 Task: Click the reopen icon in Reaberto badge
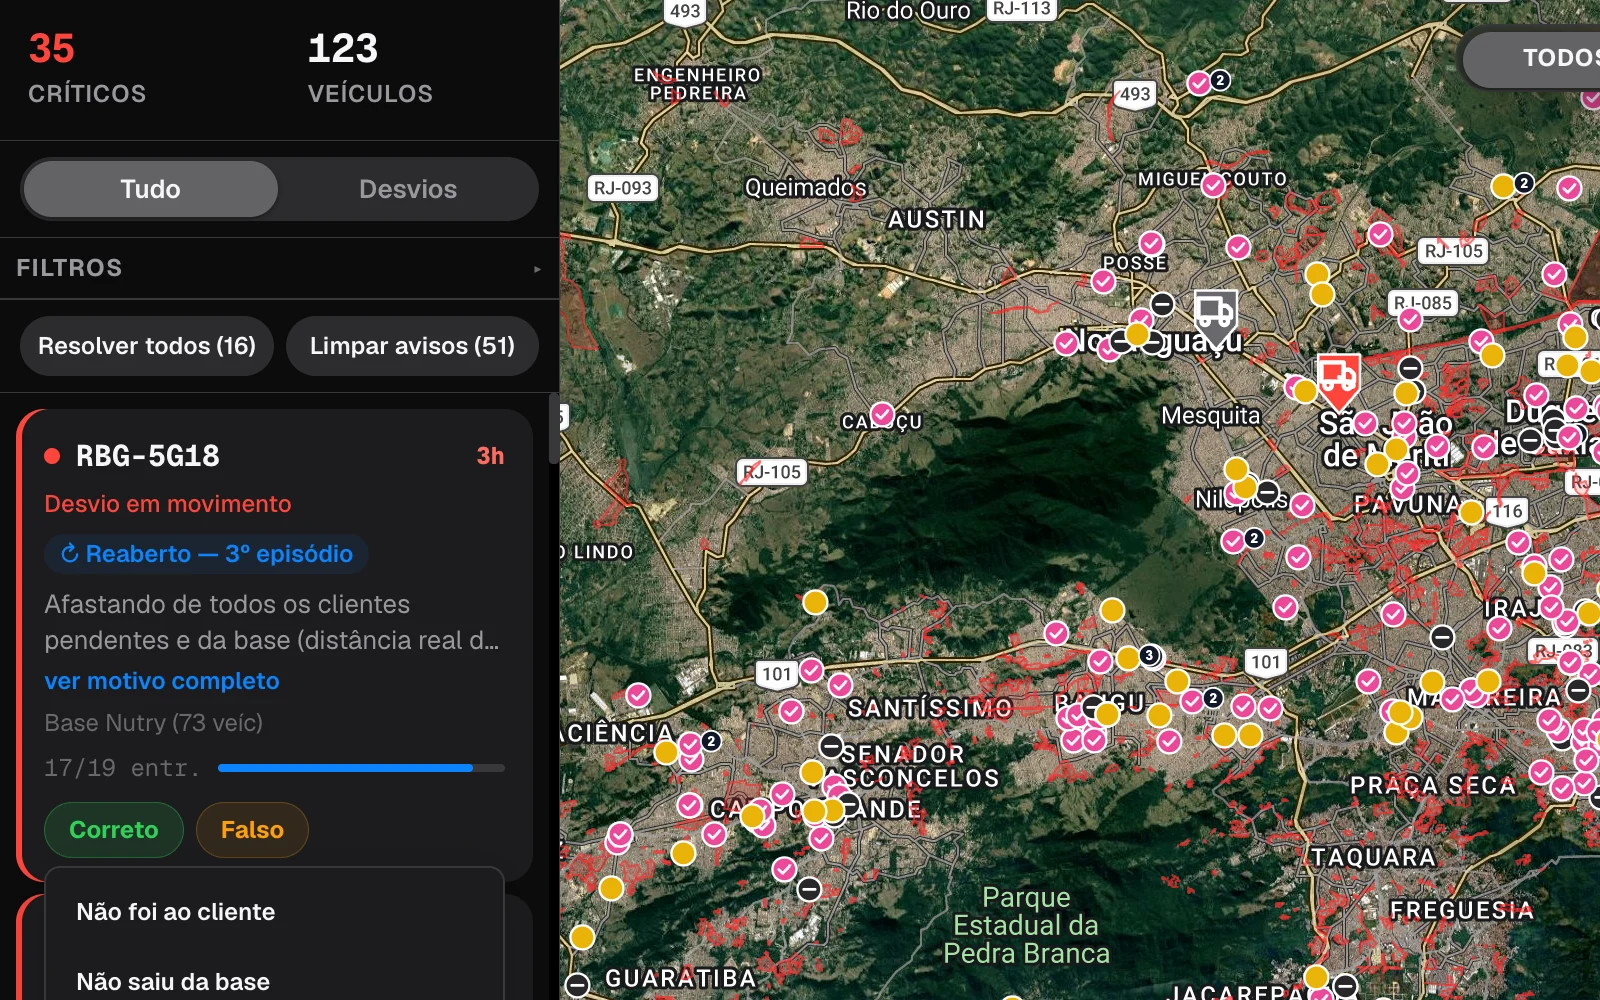click(69, 553)
